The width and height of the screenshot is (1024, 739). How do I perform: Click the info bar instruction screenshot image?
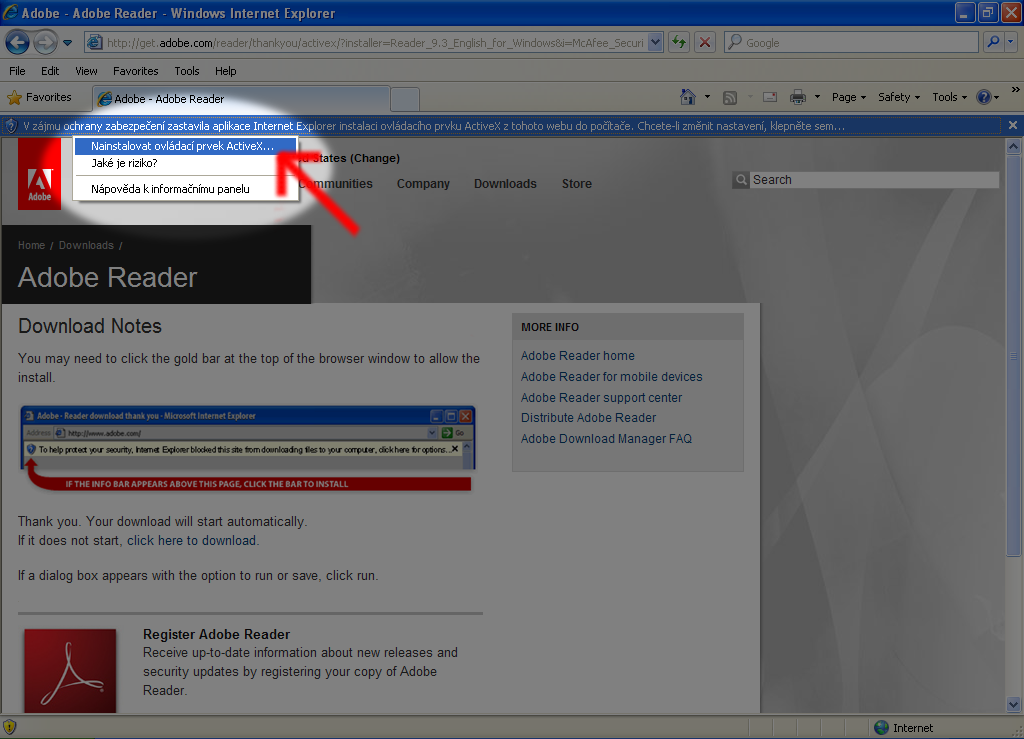[x=248, y=449]
